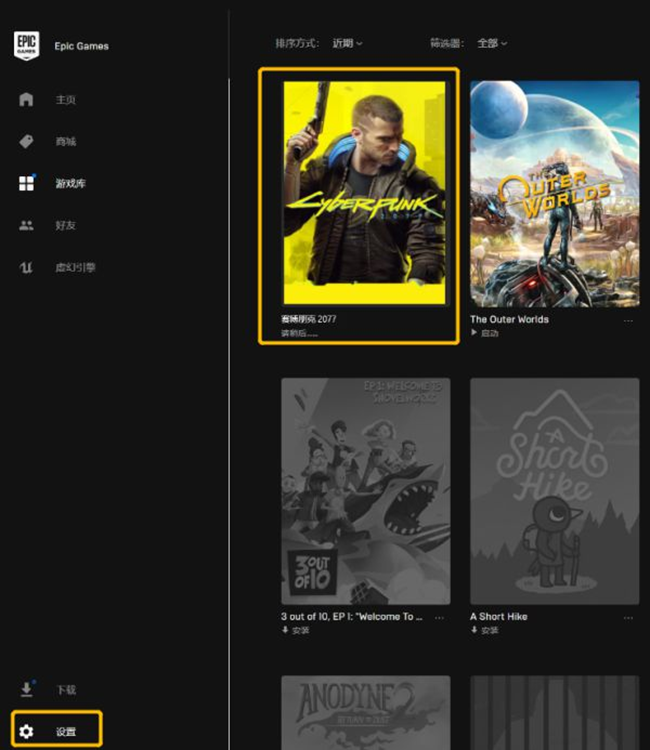650x750 pixels.
Task: Click The Outer Worlds cover image
Action: 554,193
